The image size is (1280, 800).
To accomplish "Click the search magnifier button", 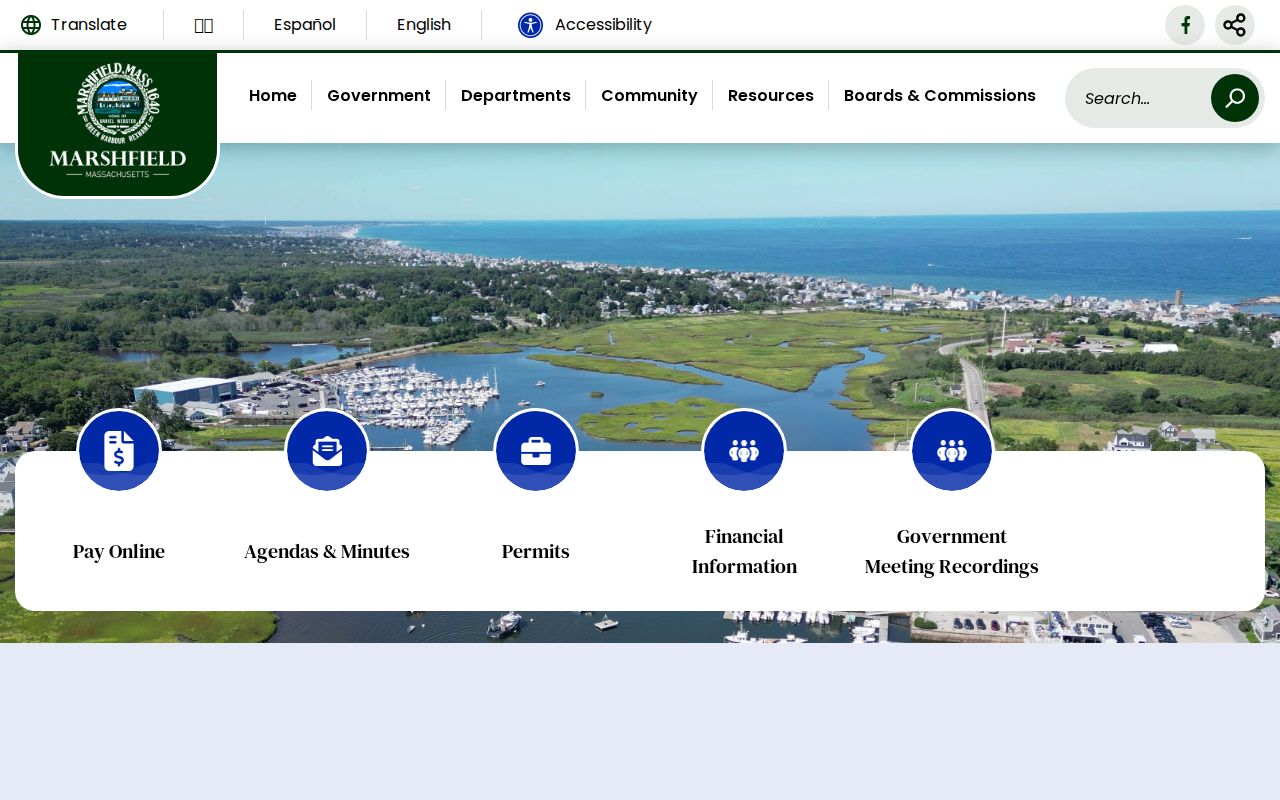I will [x=1235, y=98].
